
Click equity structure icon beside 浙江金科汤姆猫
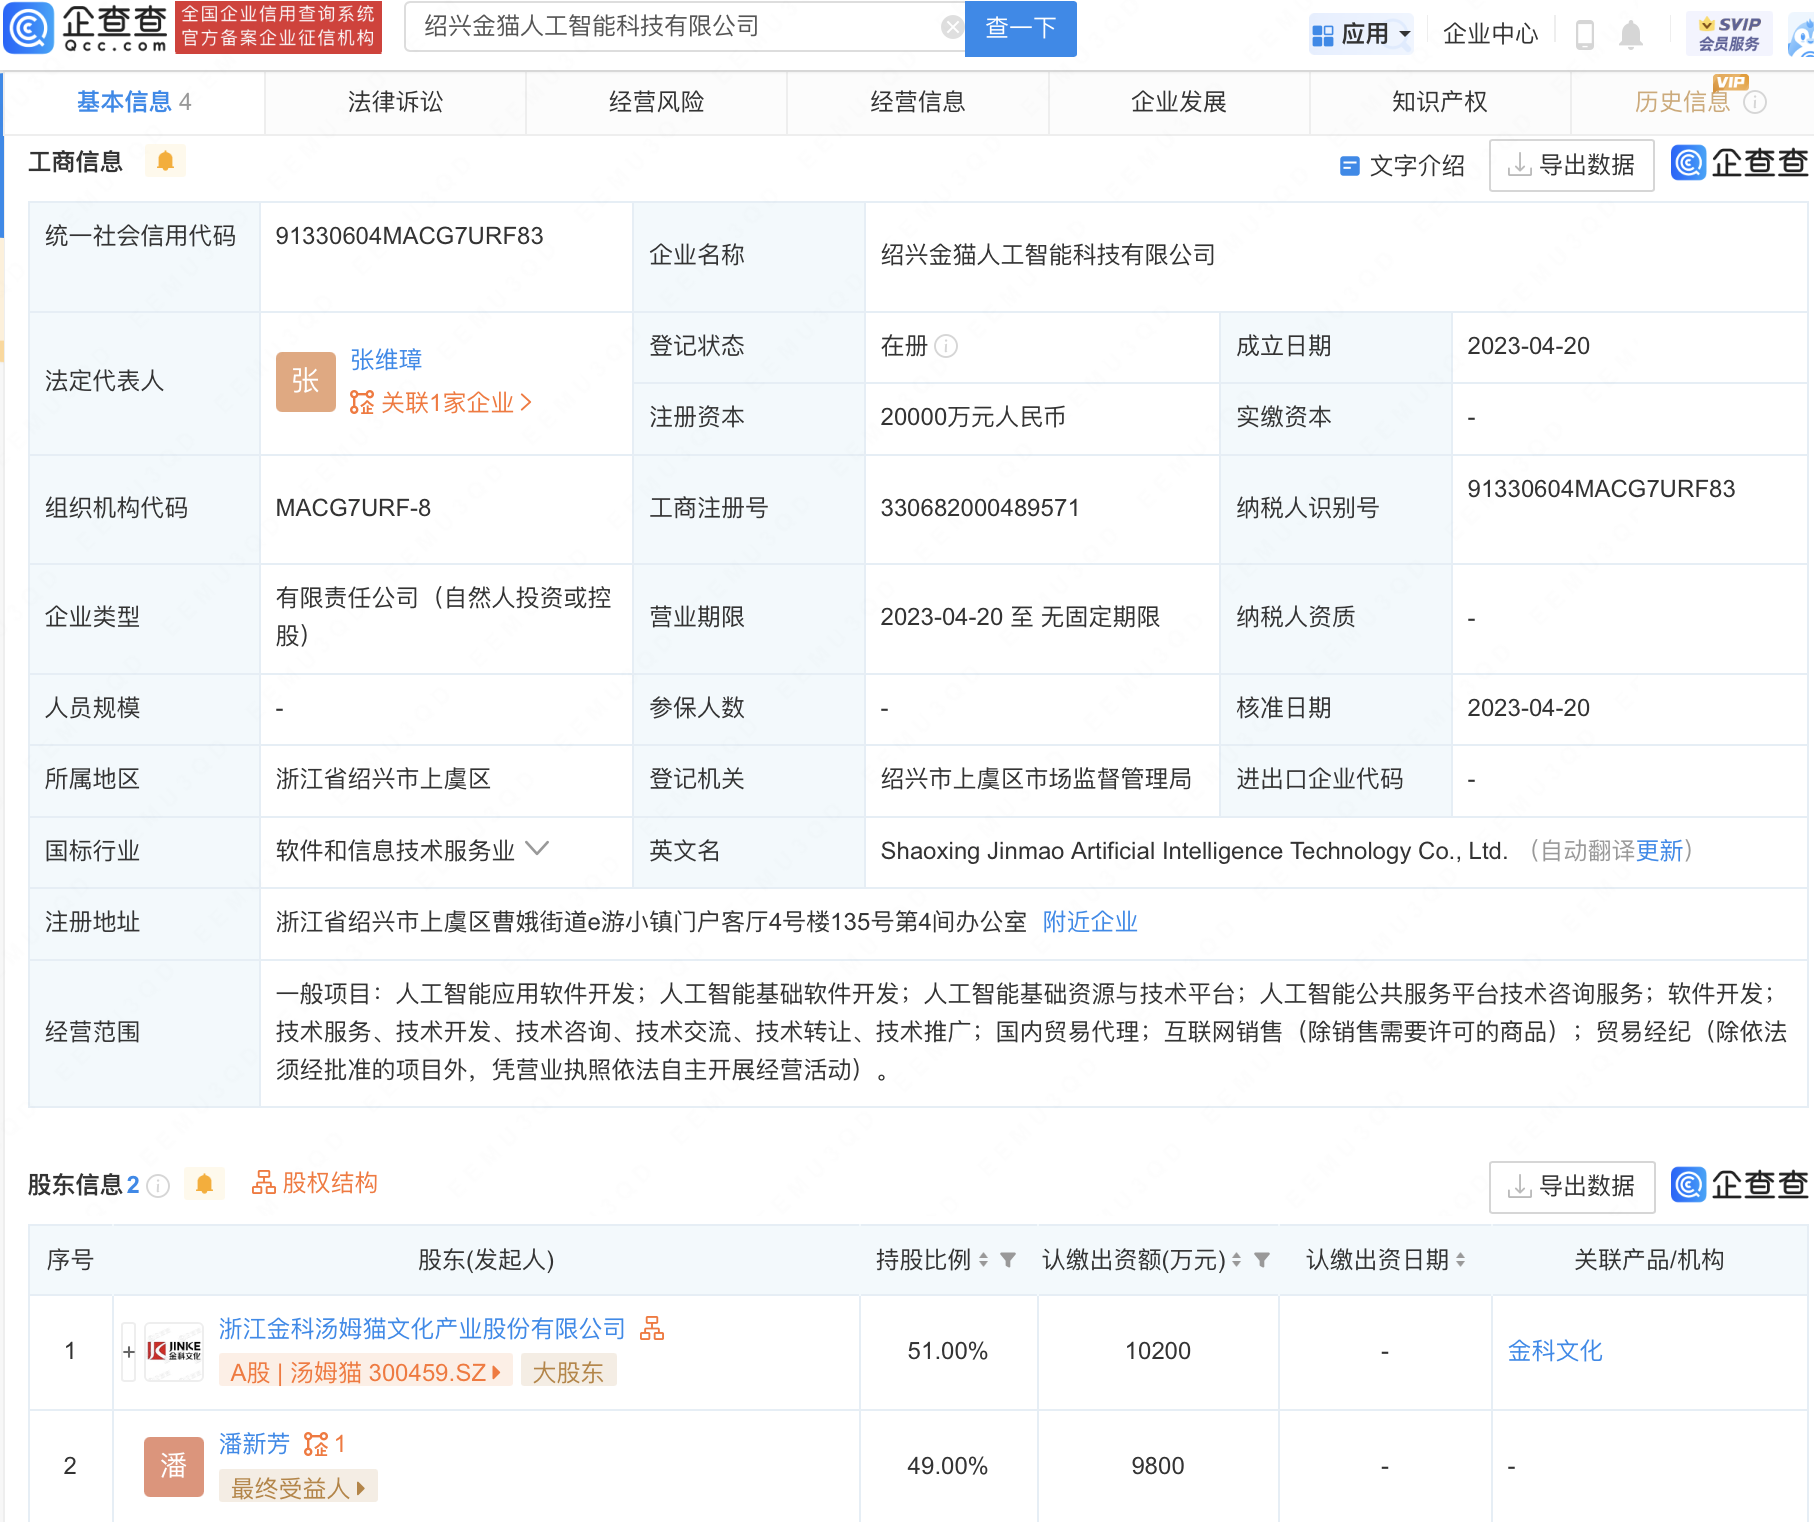pos(652,1329)
